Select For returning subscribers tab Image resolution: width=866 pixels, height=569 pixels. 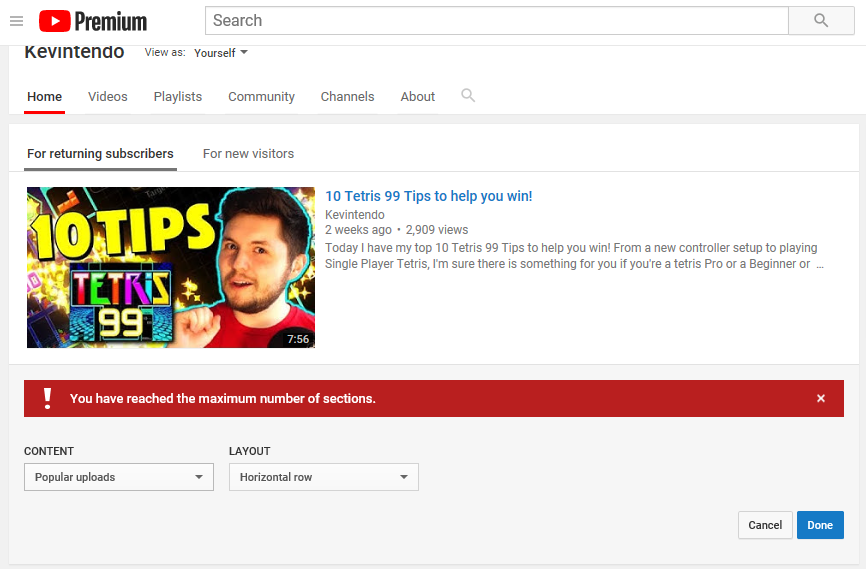(101, 154)
